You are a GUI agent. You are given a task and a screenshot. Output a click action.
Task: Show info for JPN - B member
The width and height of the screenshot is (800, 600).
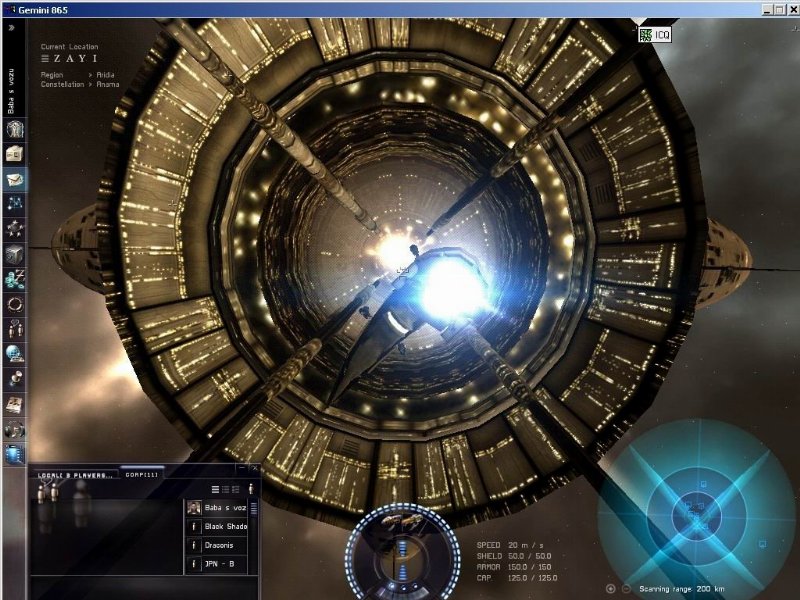(193, 564)
